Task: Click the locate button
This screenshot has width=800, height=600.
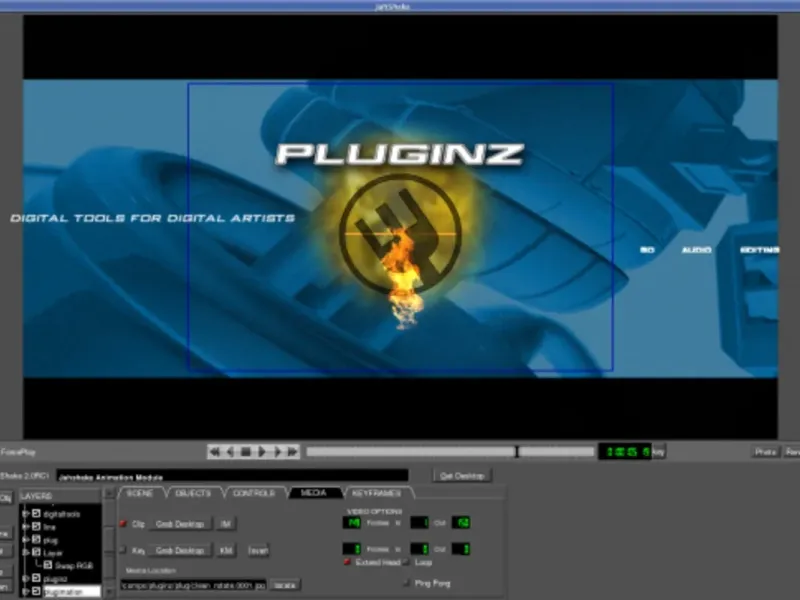Action: 285,585
